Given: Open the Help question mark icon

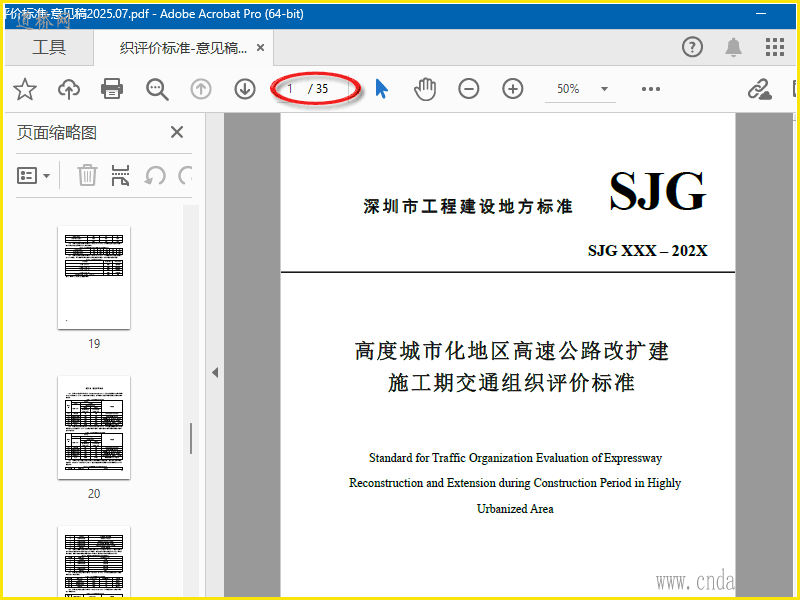Looking at the screenshot, I should [692, 47].
